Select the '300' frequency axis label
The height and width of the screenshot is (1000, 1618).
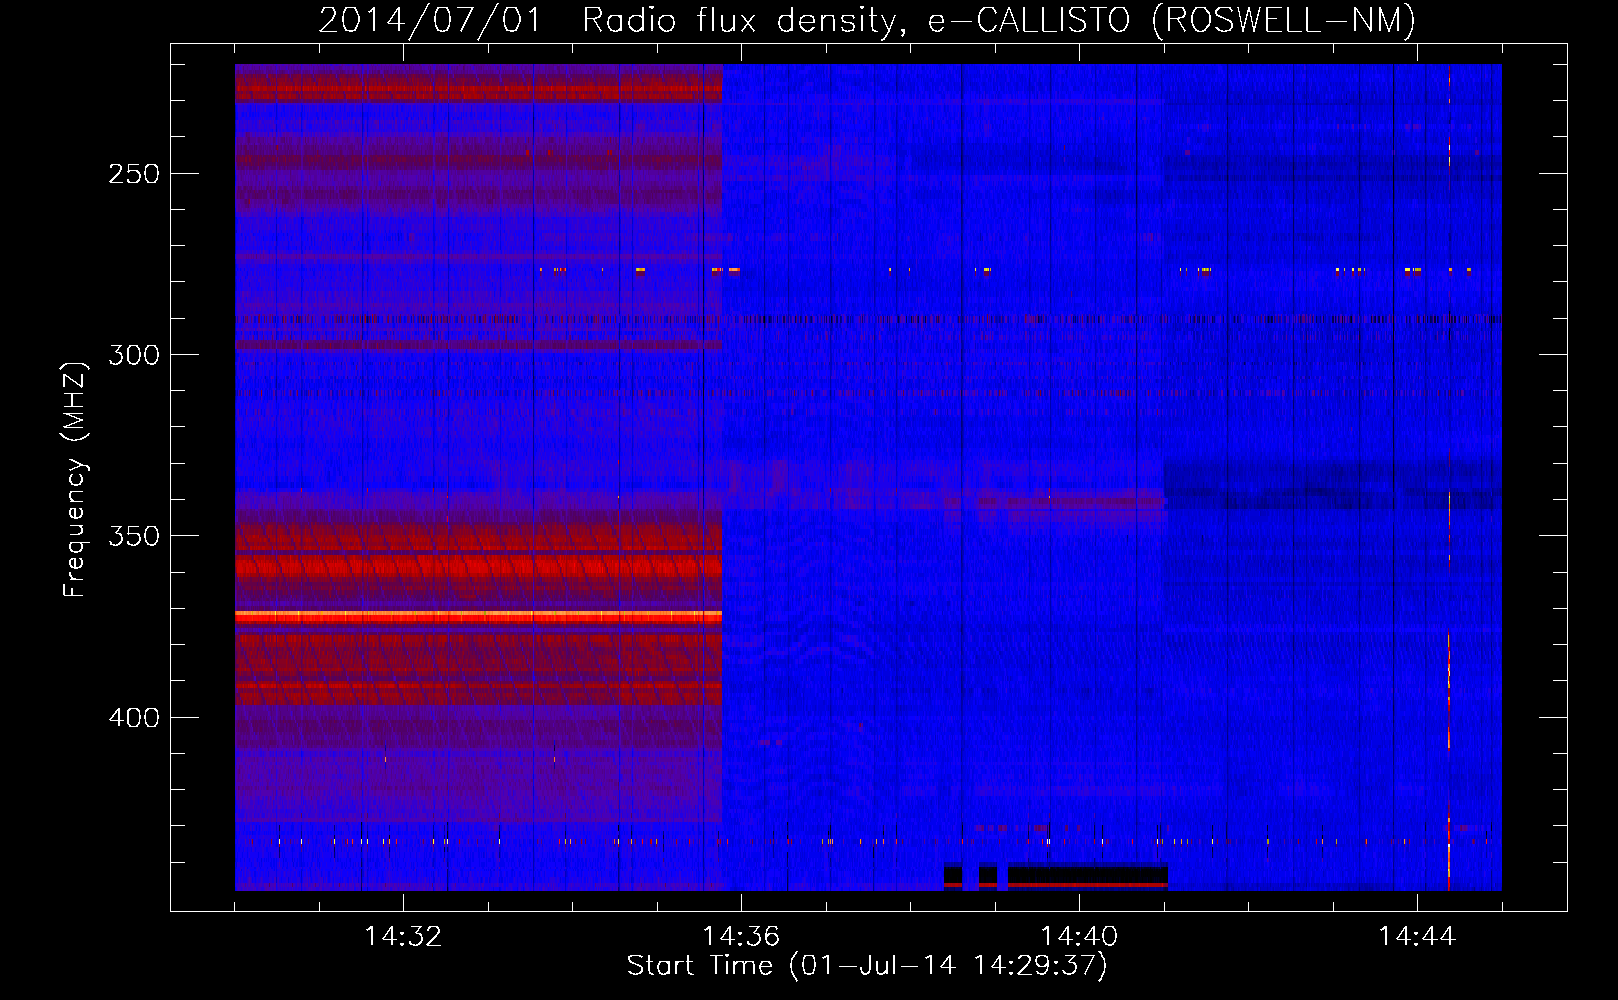point(134,355)
